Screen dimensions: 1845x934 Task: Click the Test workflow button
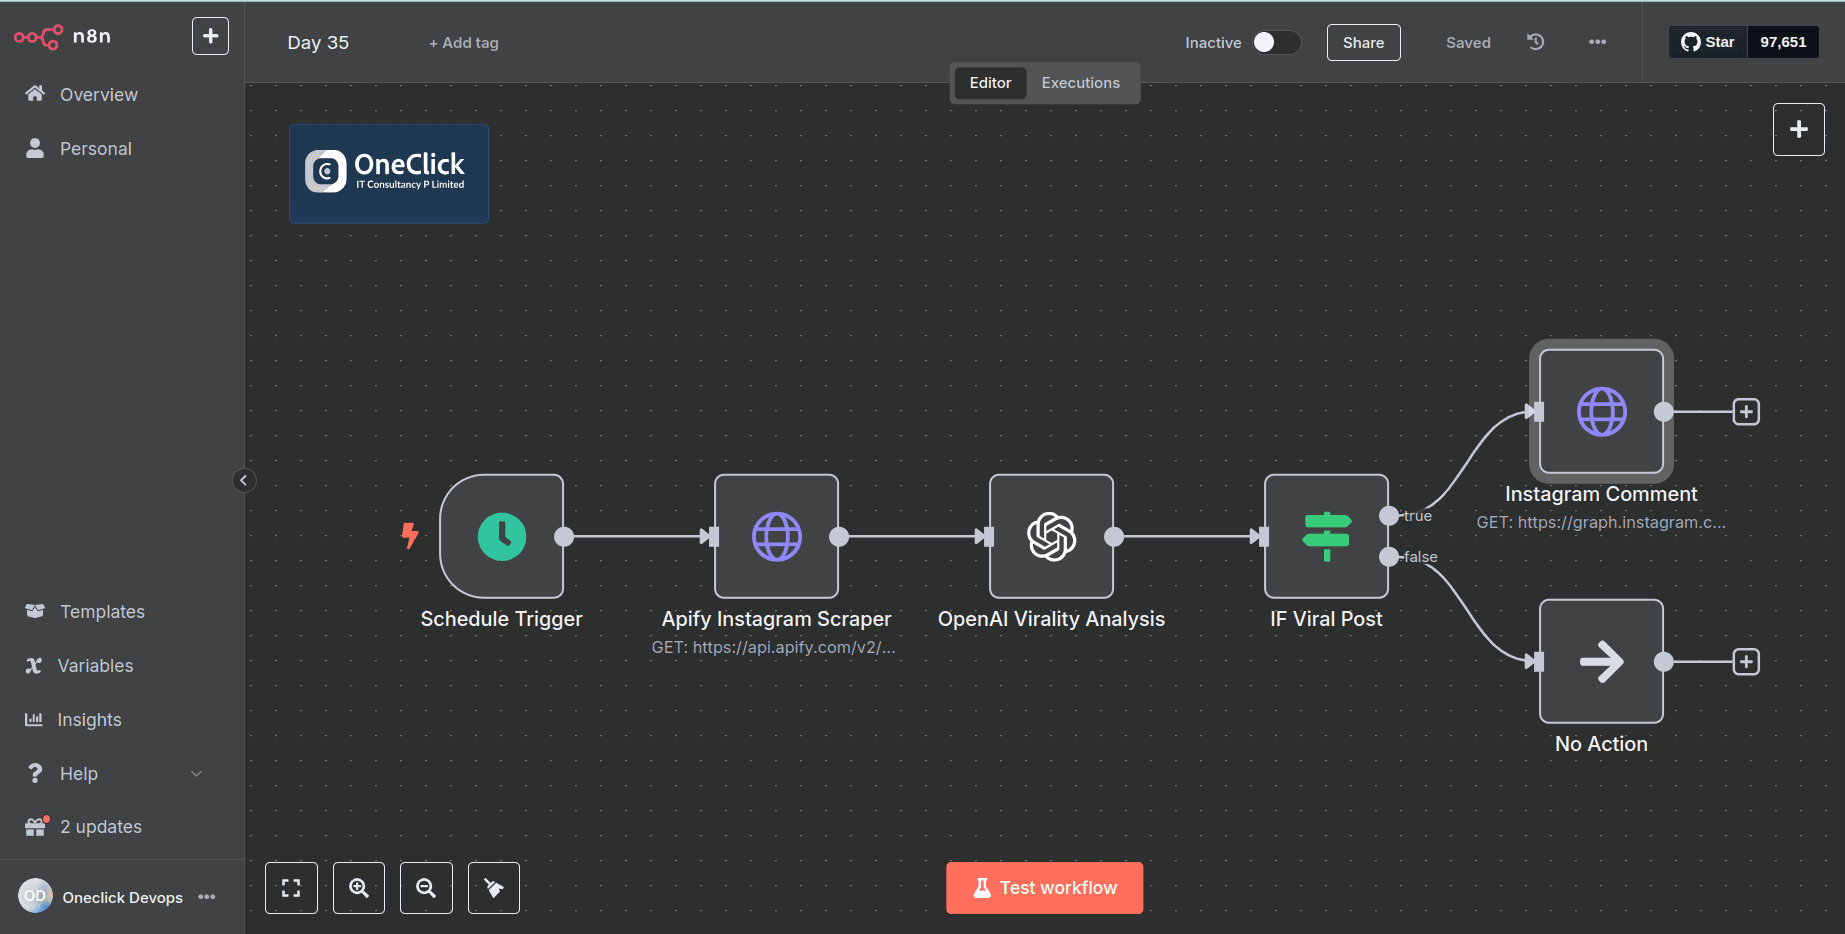coord(1044,888)
